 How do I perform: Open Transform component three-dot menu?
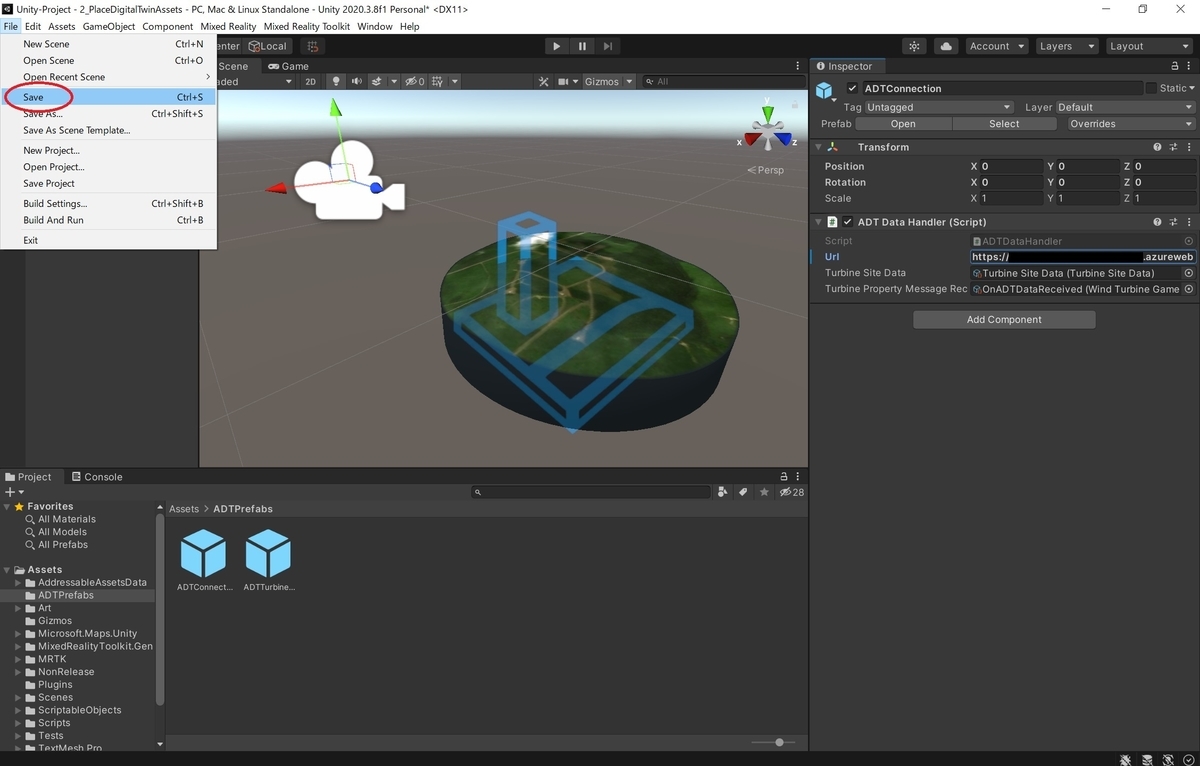1189,147
